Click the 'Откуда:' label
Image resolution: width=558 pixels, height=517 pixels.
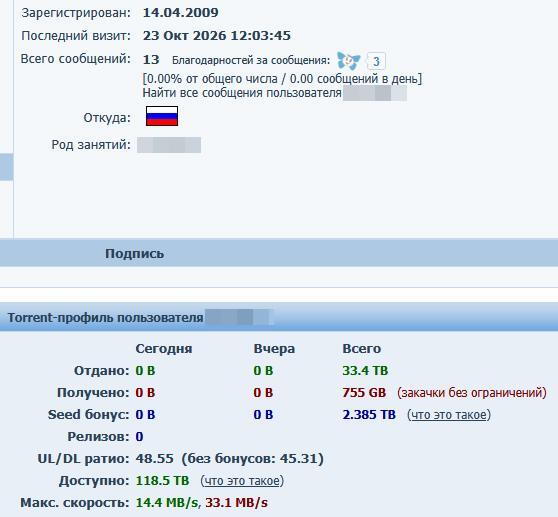coord(107,118)
